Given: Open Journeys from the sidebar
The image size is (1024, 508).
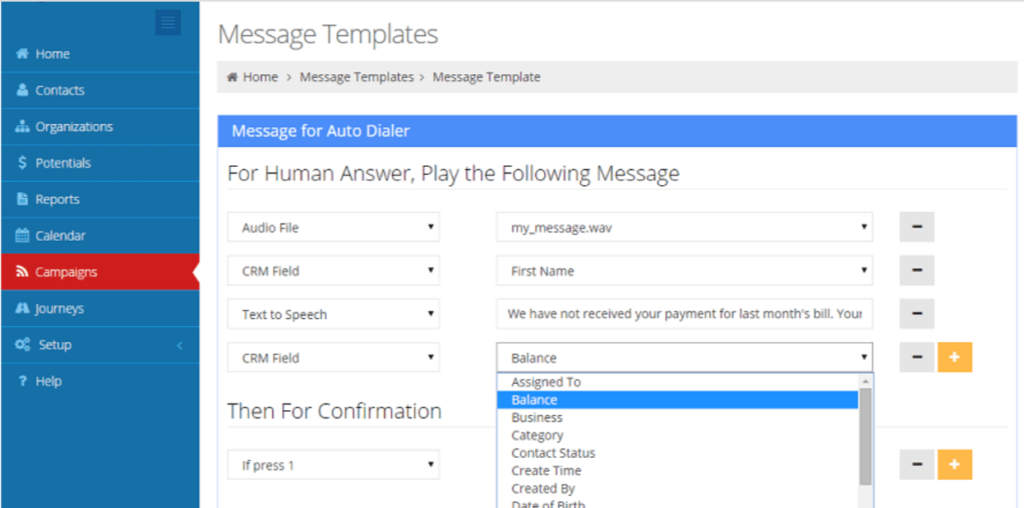Looking at the screenshot, I should (x=100, y=308).
